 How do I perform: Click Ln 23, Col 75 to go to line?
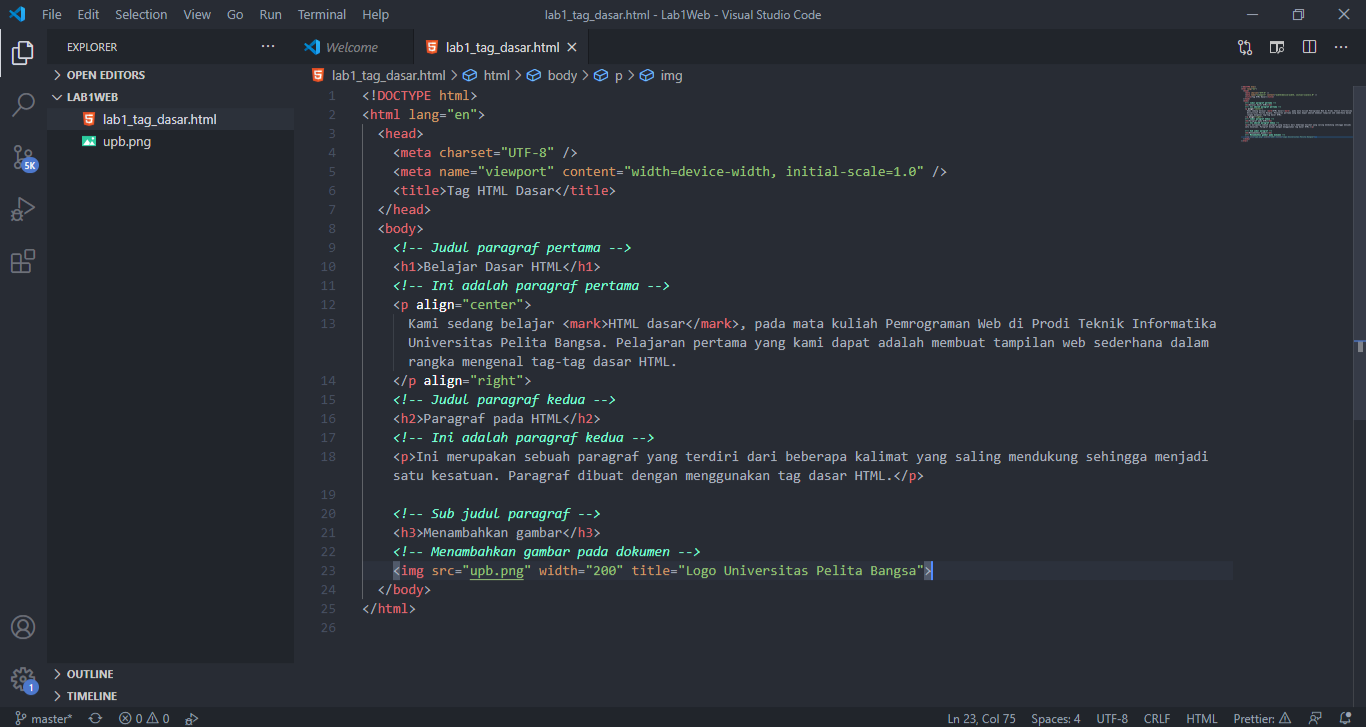[981, 718]
